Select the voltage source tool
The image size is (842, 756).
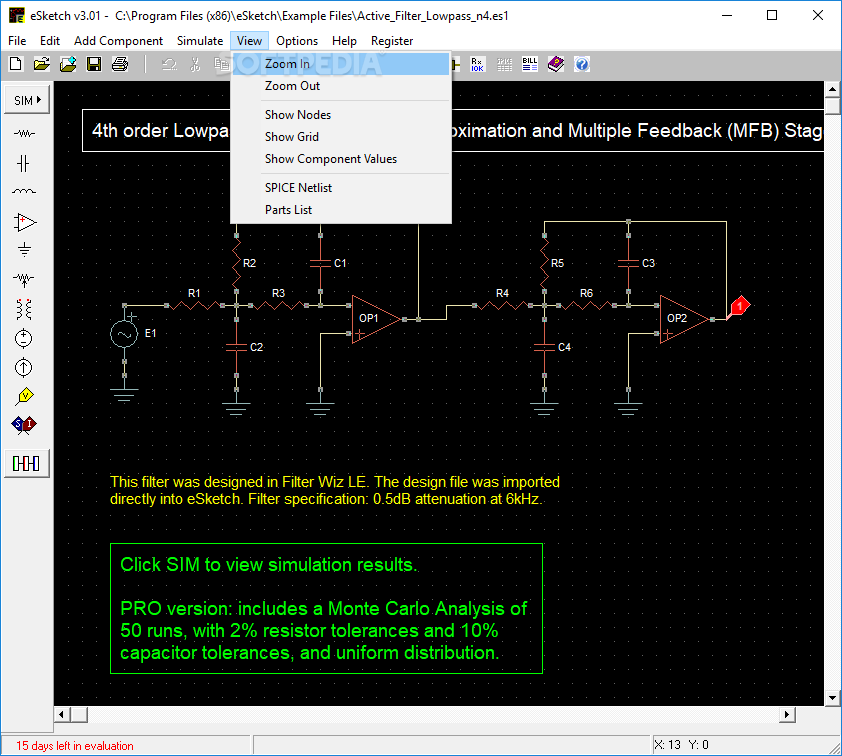(24, 338)
